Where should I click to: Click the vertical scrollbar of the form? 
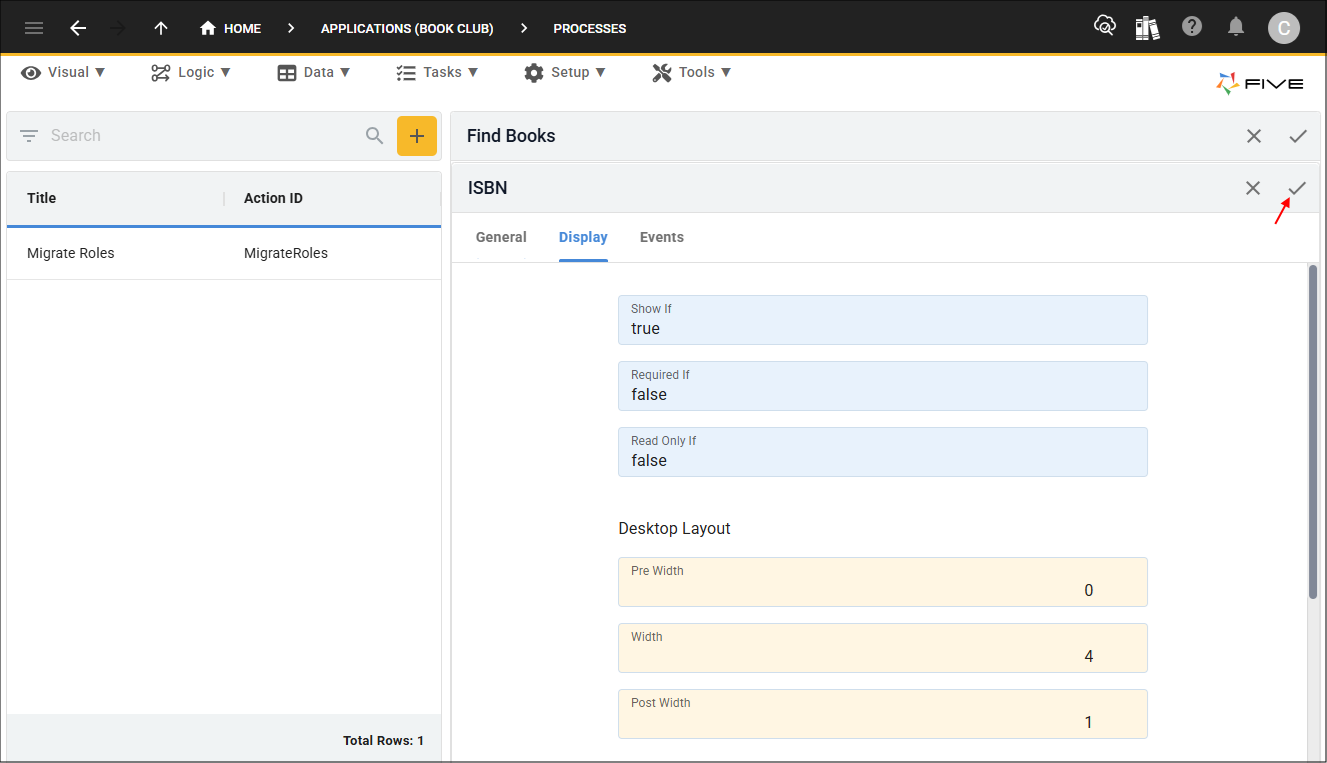pos(1313,432)
